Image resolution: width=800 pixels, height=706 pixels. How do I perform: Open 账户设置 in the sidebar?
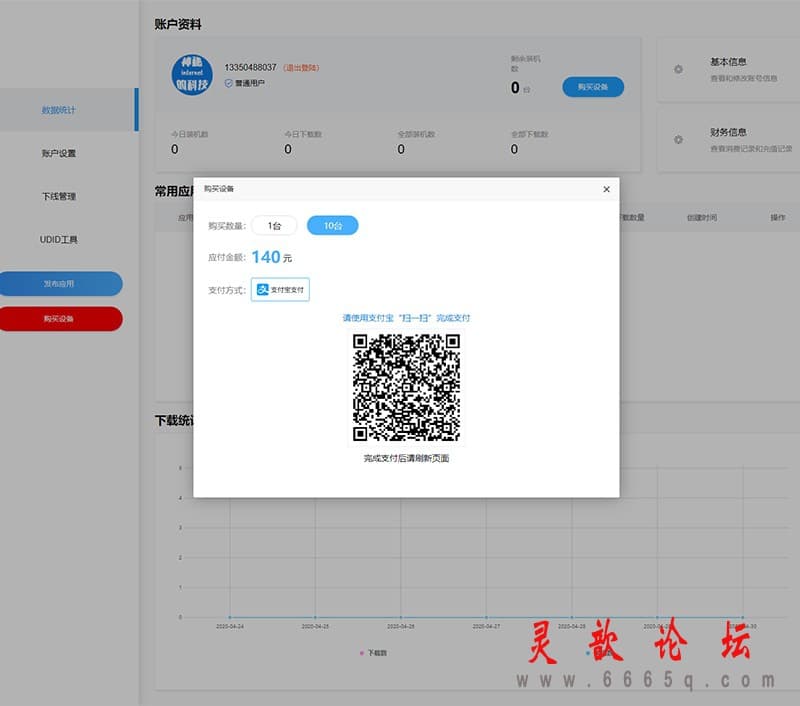tap(59, 153)
